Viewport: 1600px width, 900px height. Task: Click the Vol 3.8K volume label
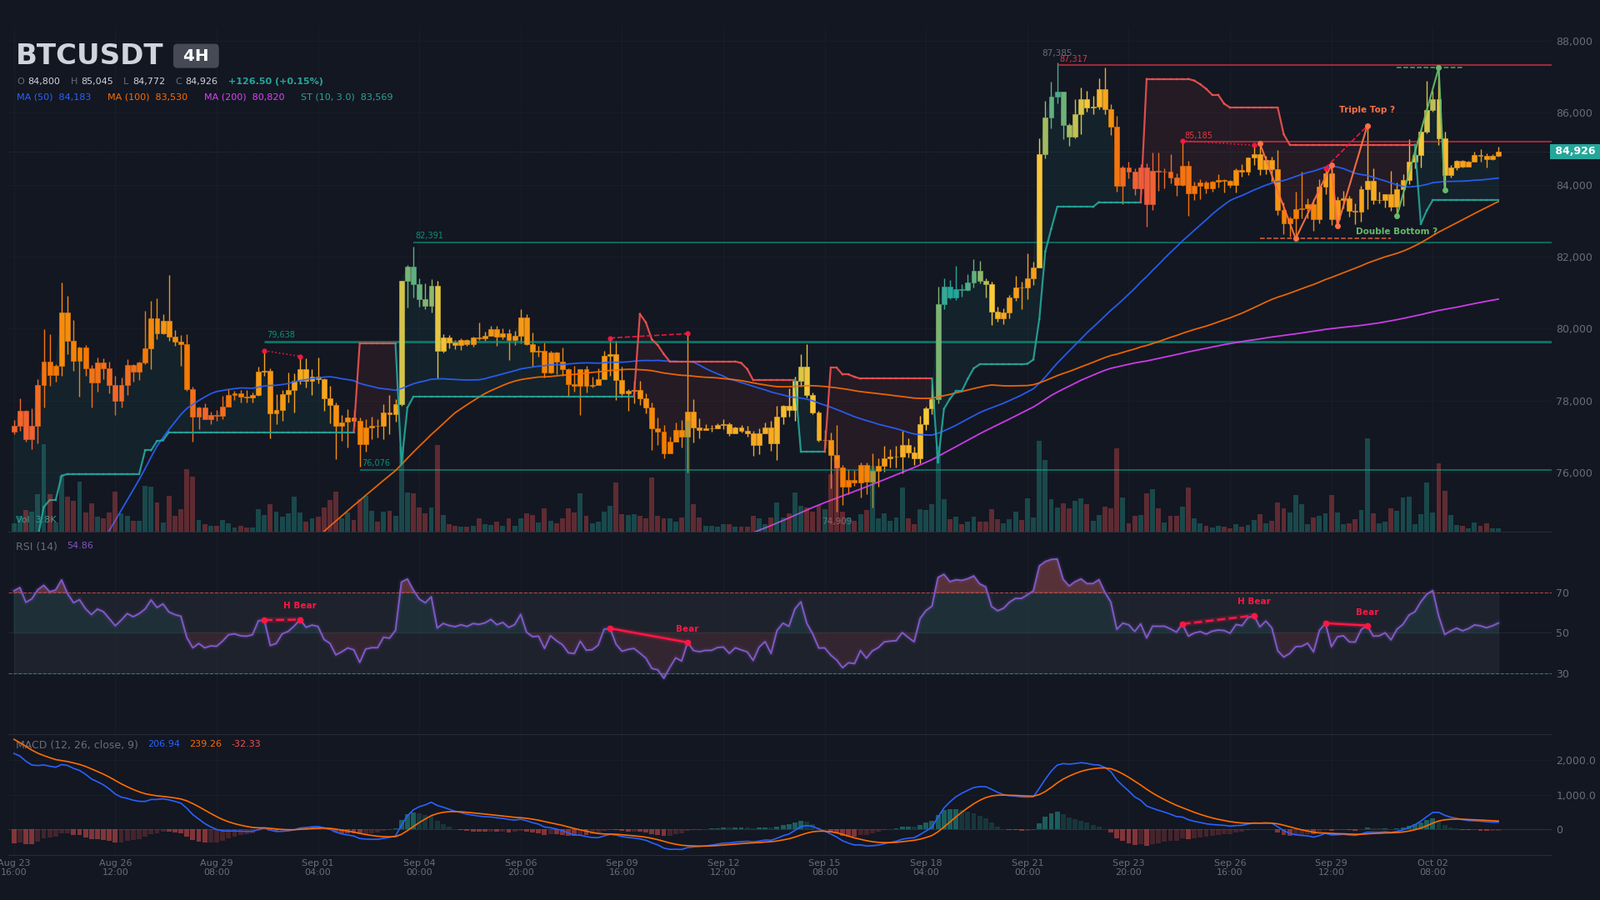[36, 520]
